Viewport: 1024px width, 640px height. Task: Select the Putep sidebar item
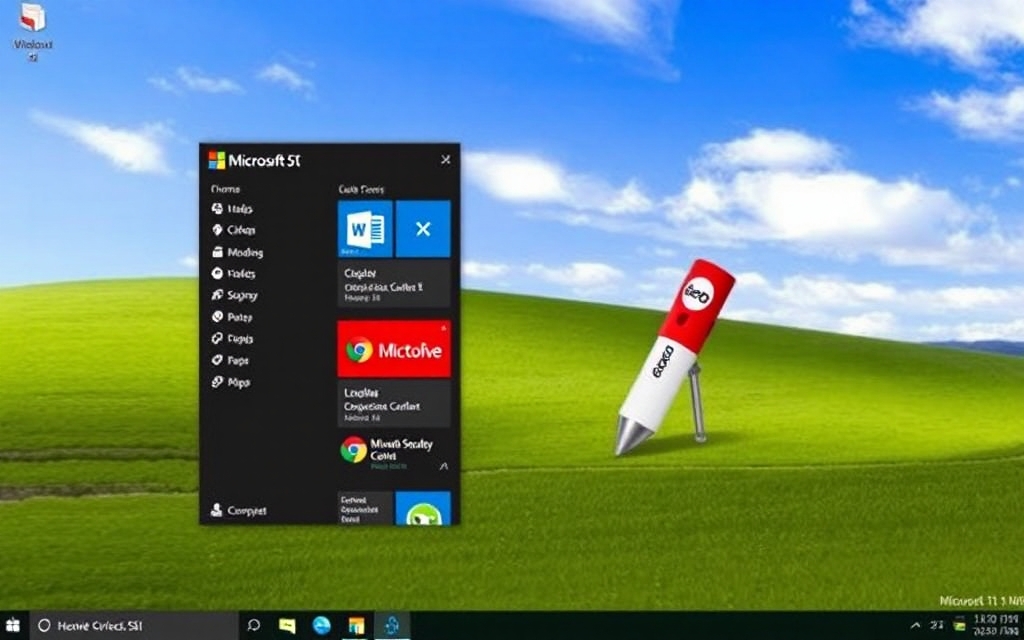[x=232, y=317]
